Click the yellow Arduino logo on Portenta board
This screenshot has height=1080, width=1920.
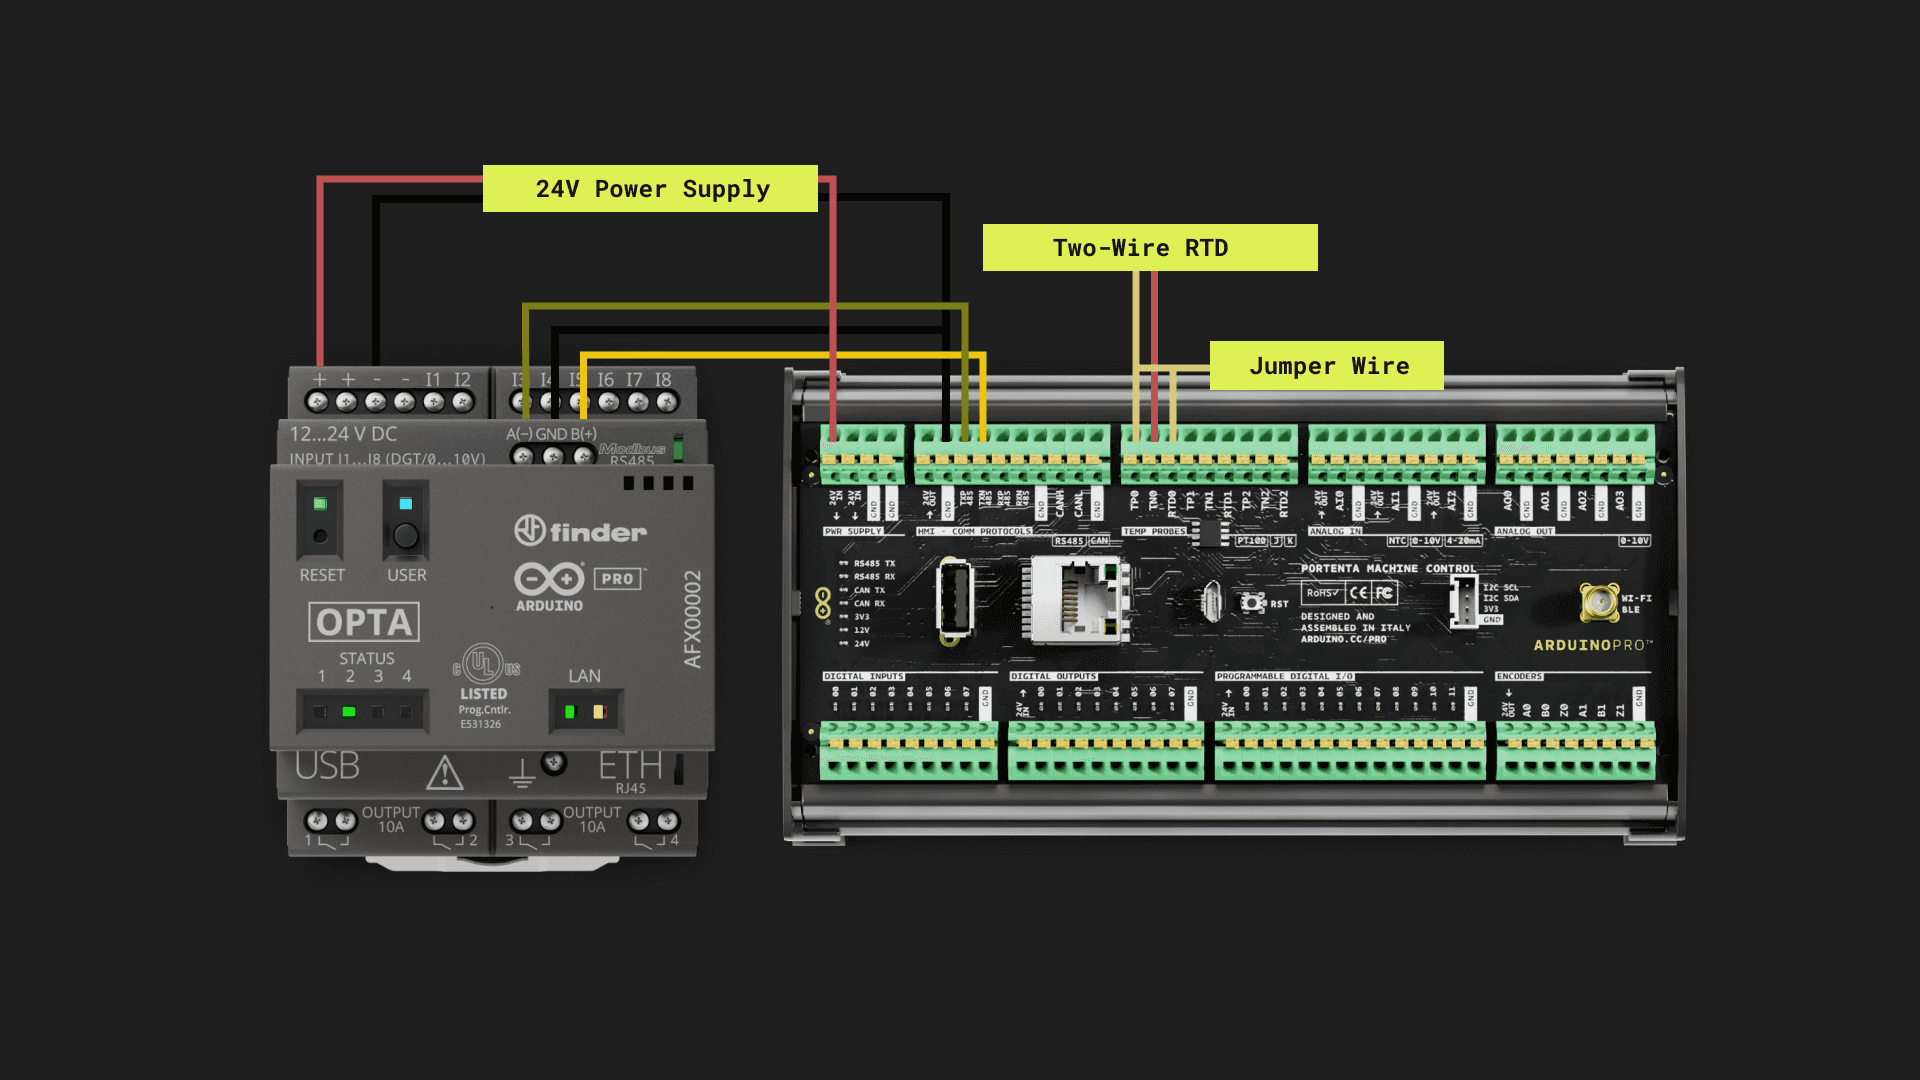click(823, 604)
